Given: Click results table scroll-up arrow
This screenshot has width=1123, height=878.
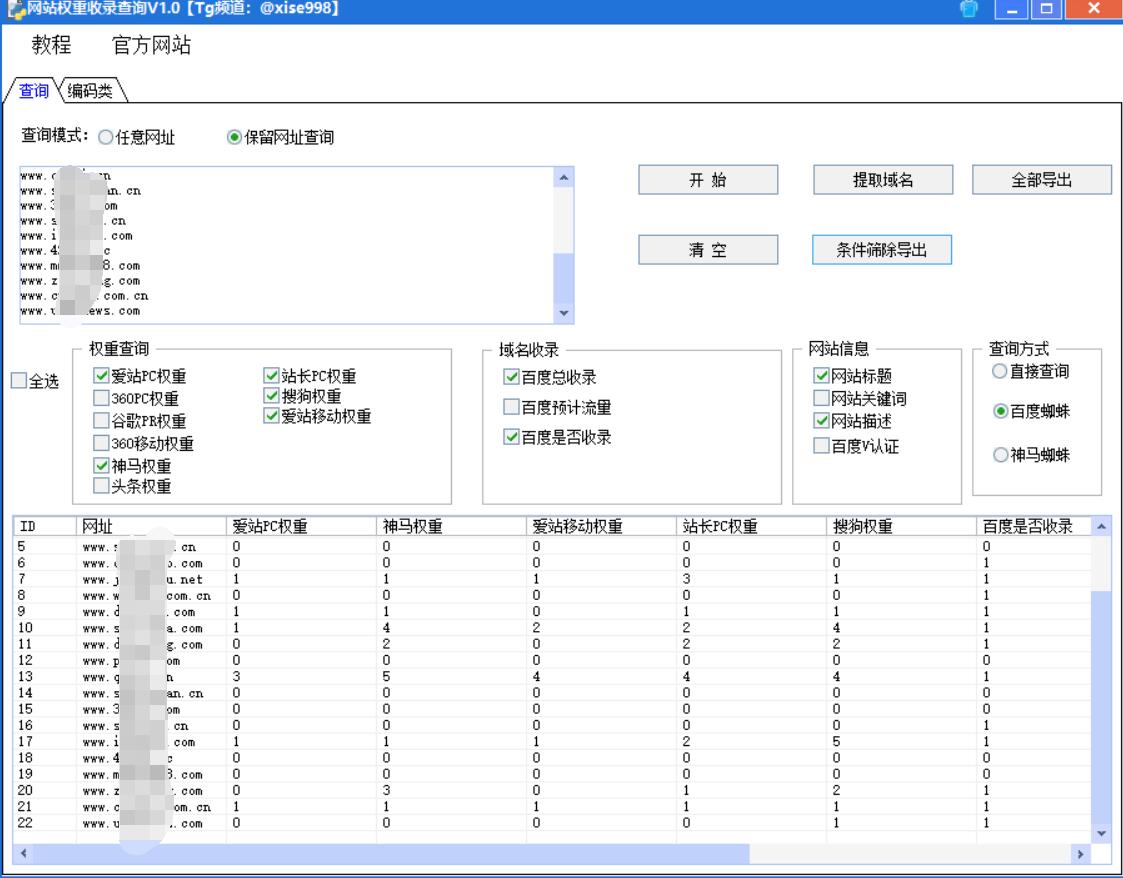Looking at the screenshot, I should (1101, 527).
